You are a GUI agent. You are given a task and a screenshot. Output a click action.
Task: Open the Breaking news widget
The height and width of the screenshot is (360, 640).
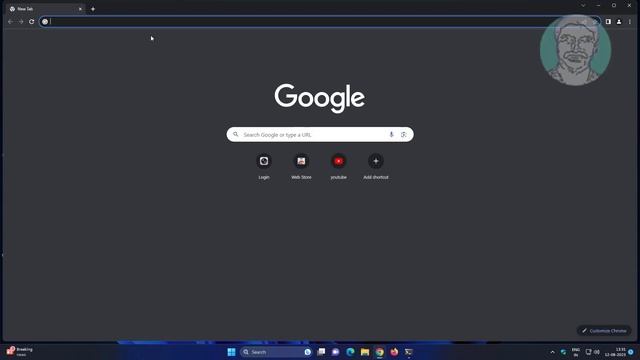click(20, 351)
